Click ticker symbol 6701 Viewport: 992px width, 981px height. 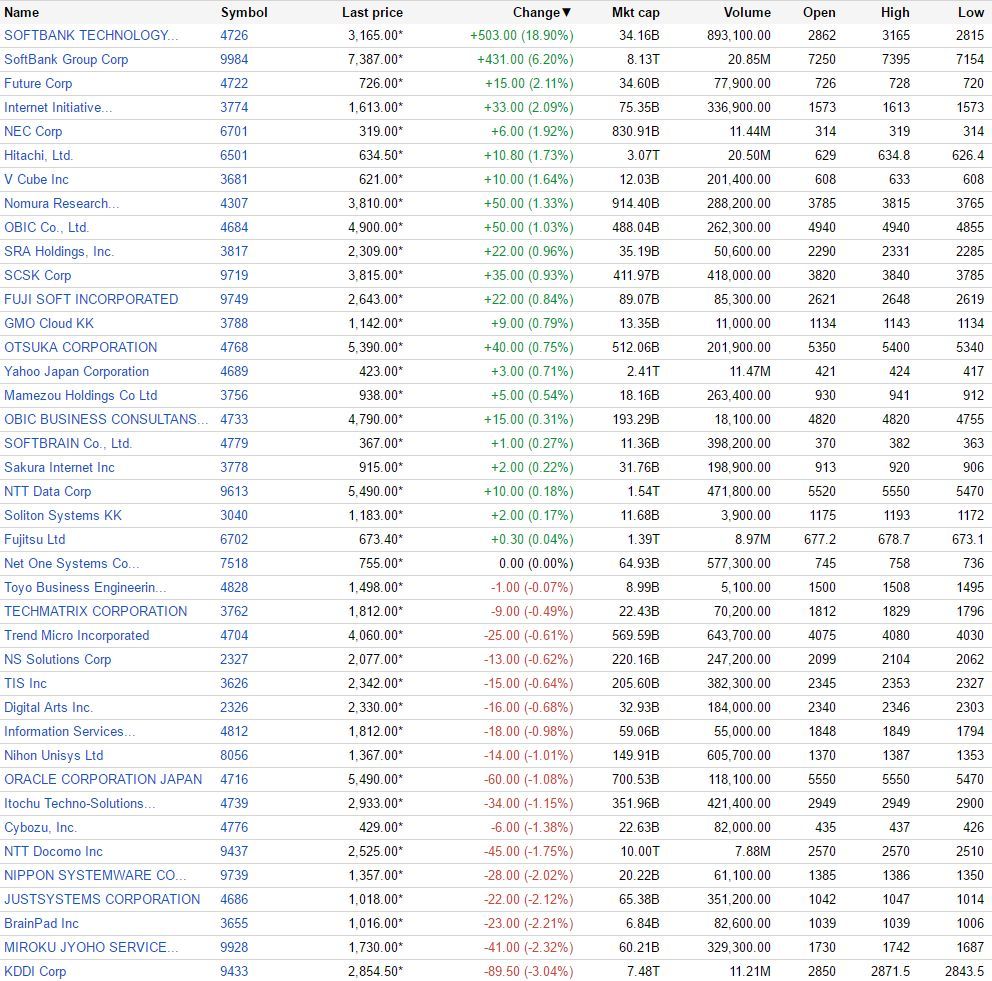[234, 132]
